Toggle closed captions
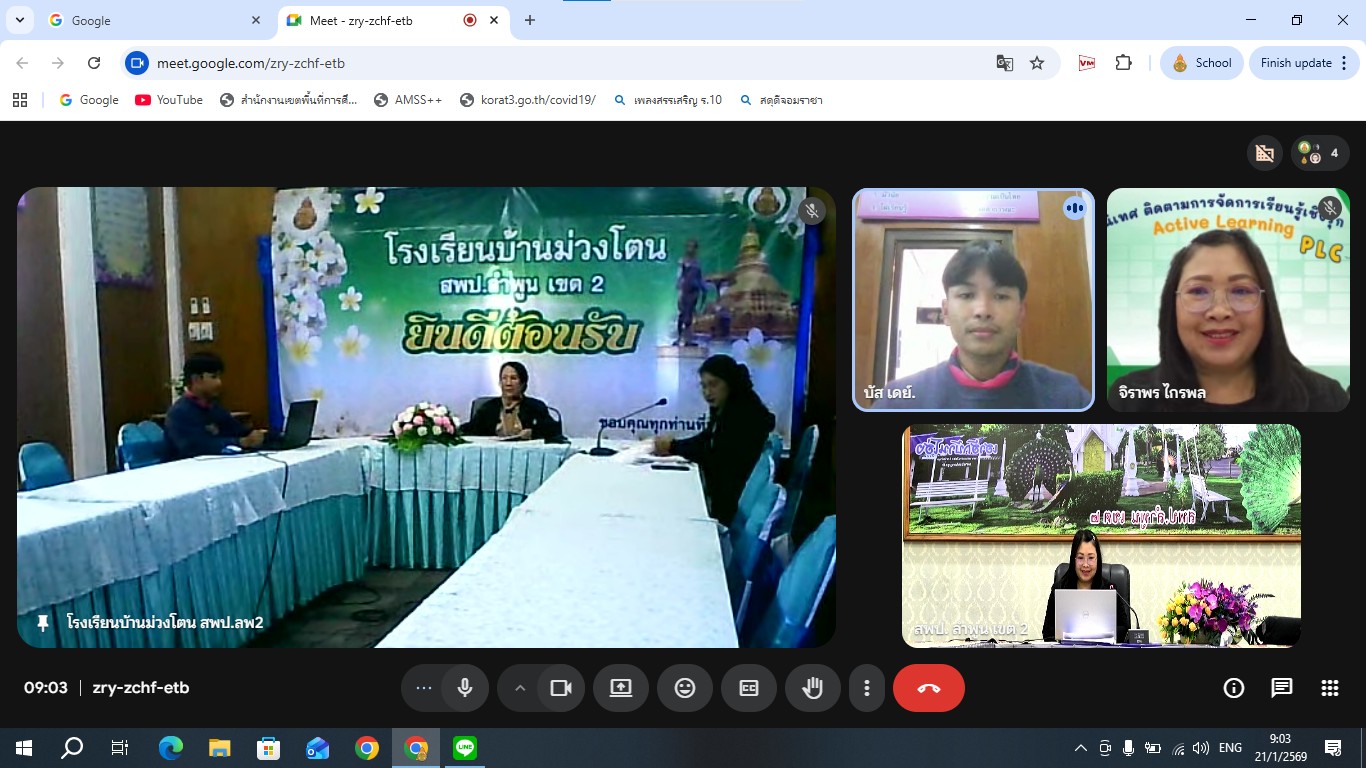 point(748,688)
